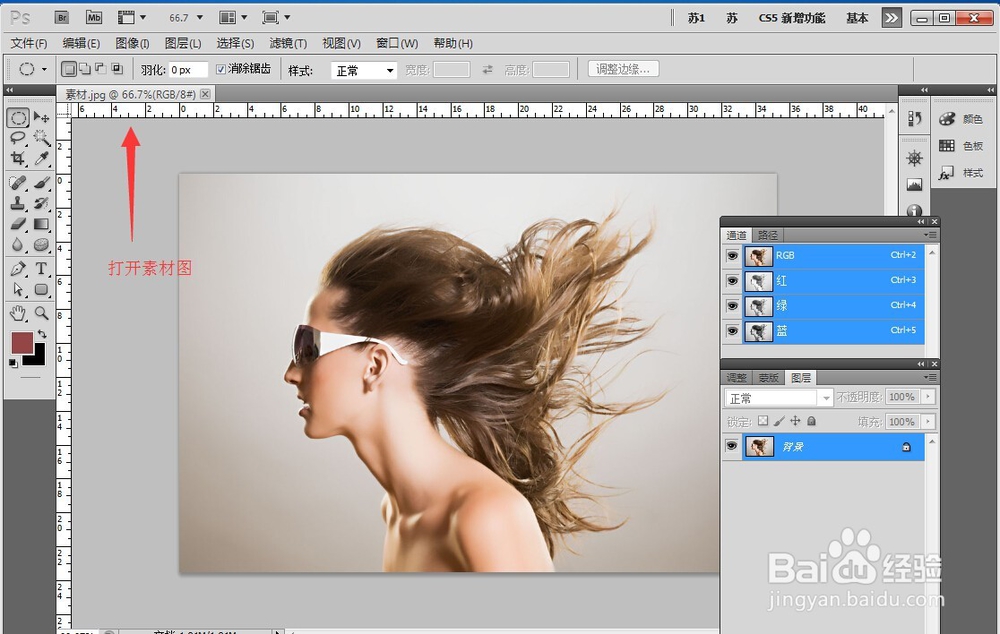This screenshot has width=1000, height=634.
Task: Open the Swatches panel button
Action: 961,146
